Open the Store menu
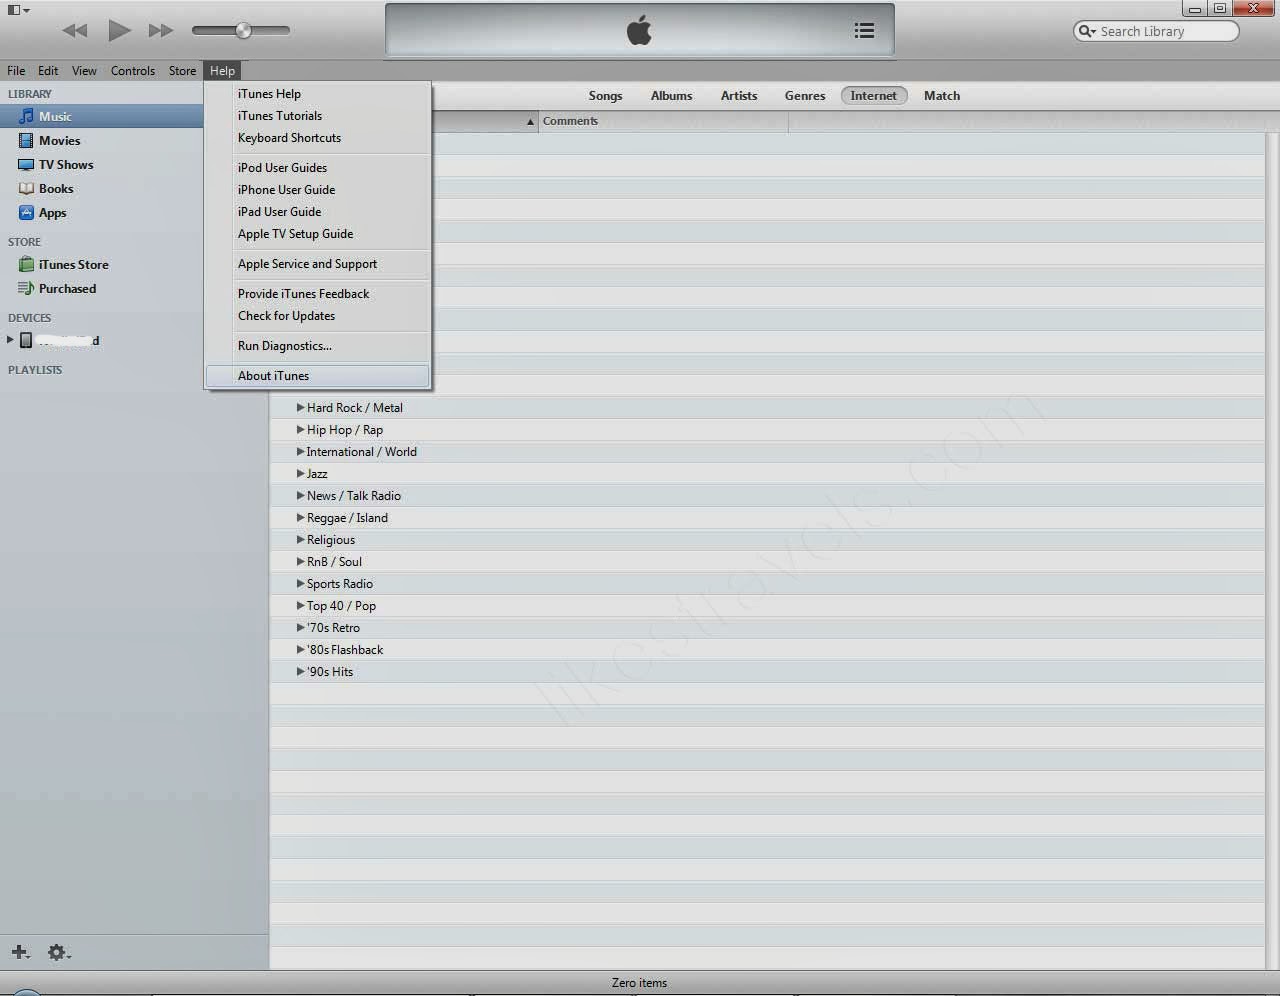The height and width of the screenshot is (996, 1280). [x=182, y=70]
